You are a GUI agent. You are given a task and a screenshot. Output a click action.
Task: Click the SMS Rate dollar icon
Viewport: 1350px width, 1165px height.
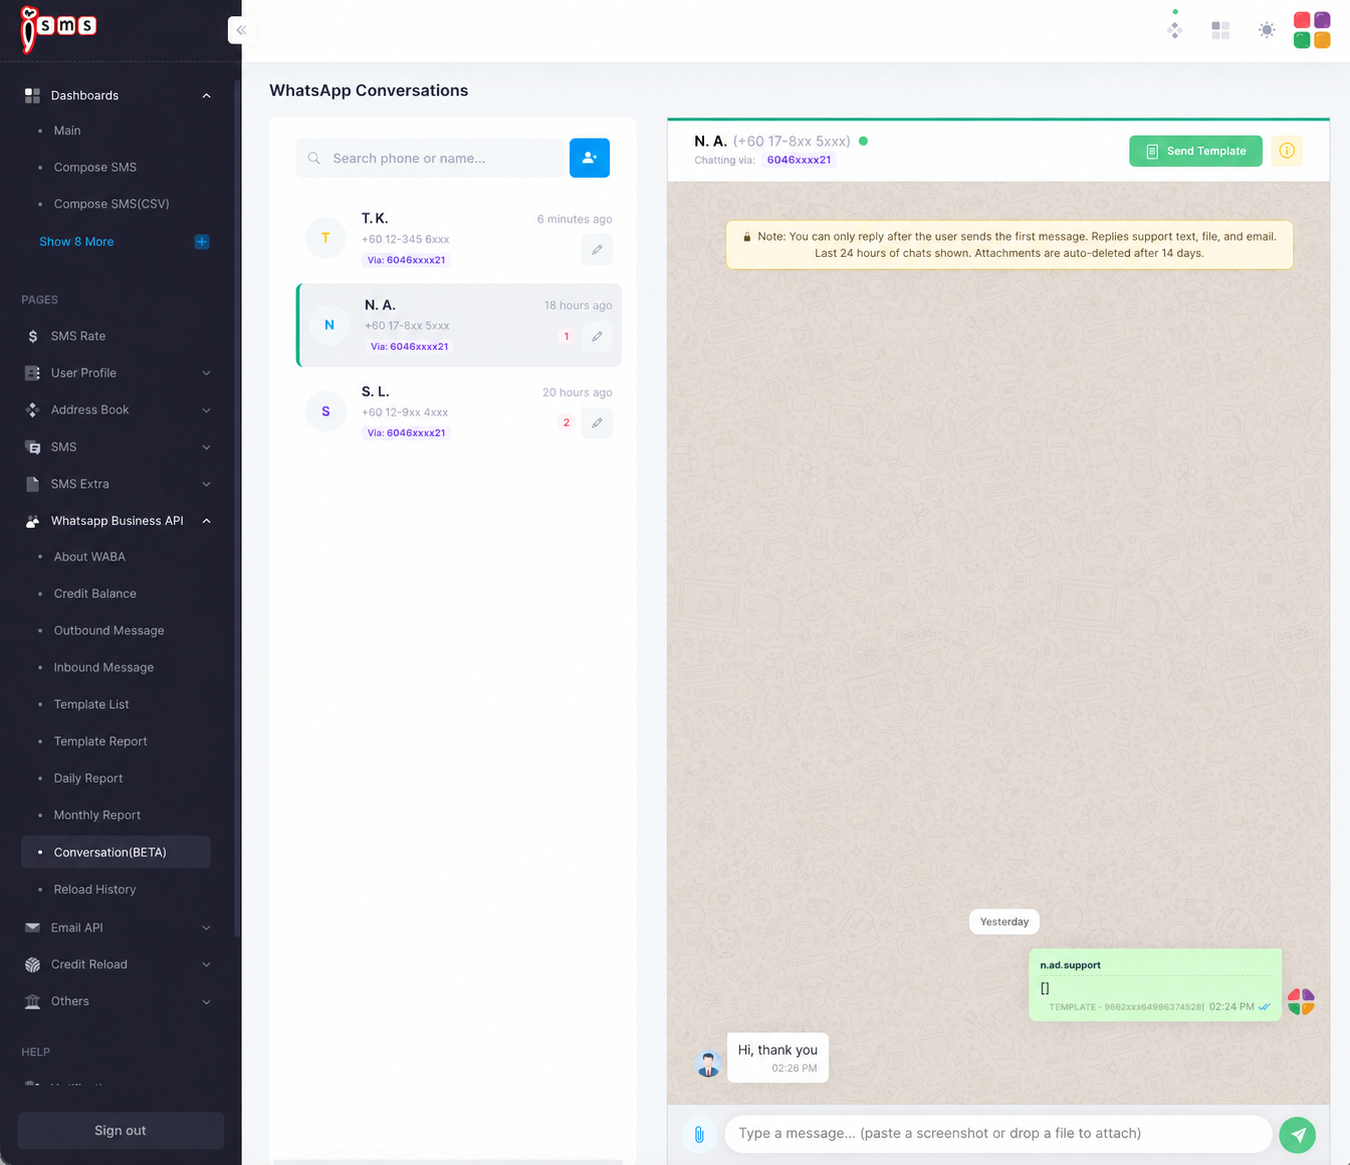click(32, 336)
